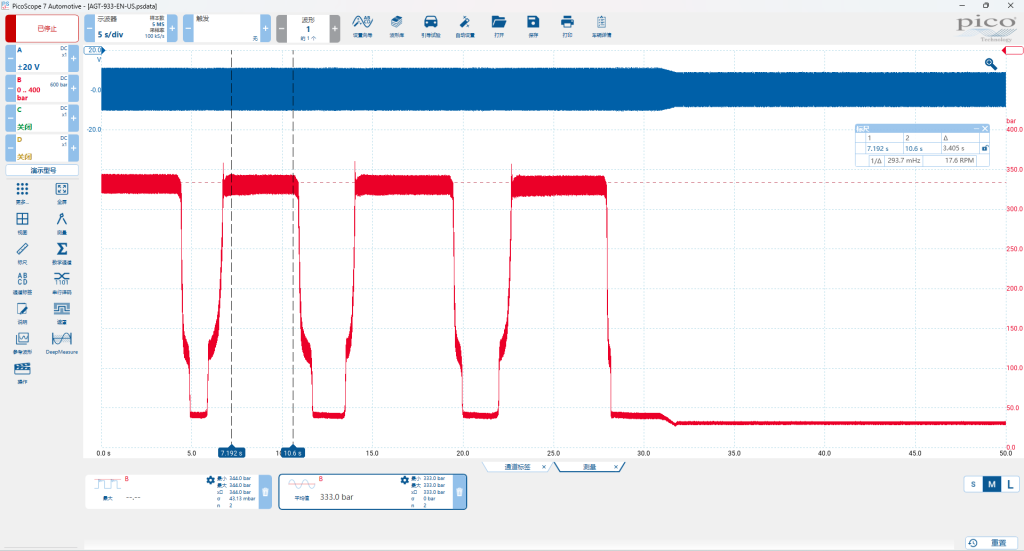Select the Rulers tool icon
The image size is (1024, 551).
(x=22, y=252)
